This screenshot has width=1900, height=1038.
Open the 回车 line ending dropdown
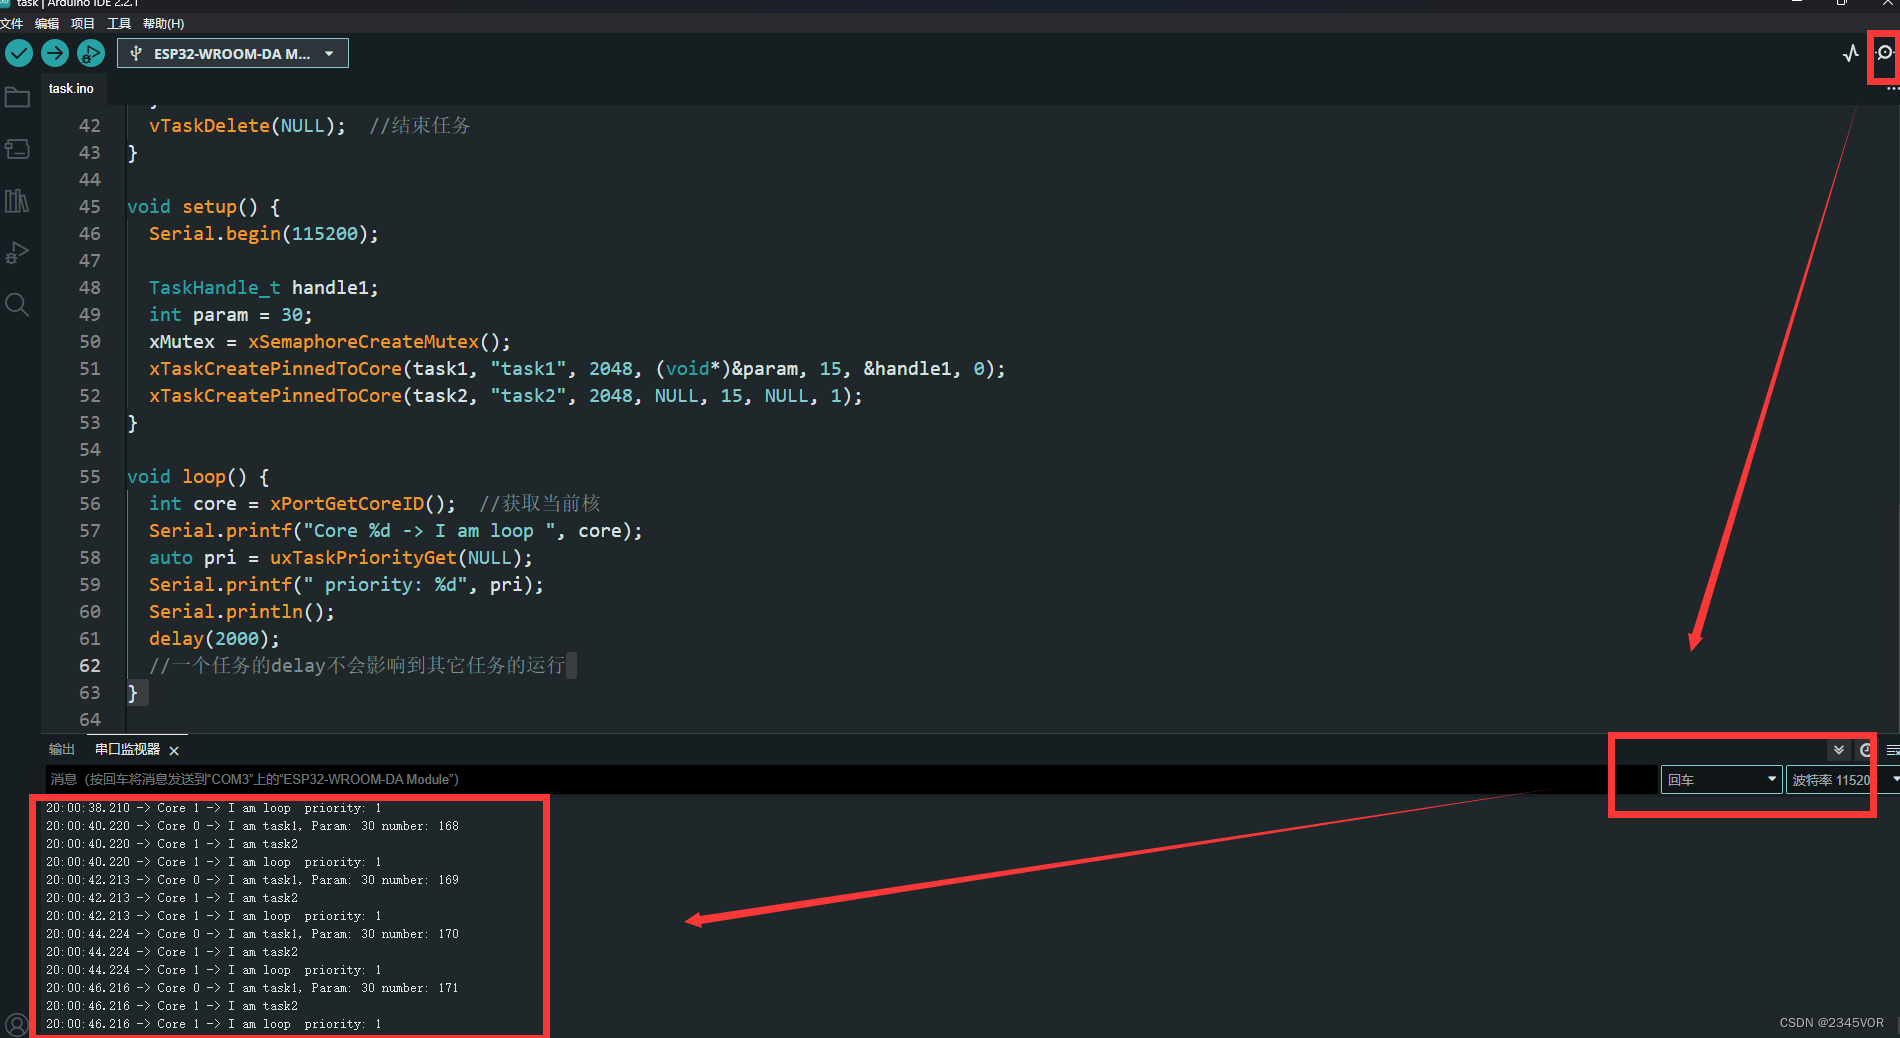[x=1721, y=780]
